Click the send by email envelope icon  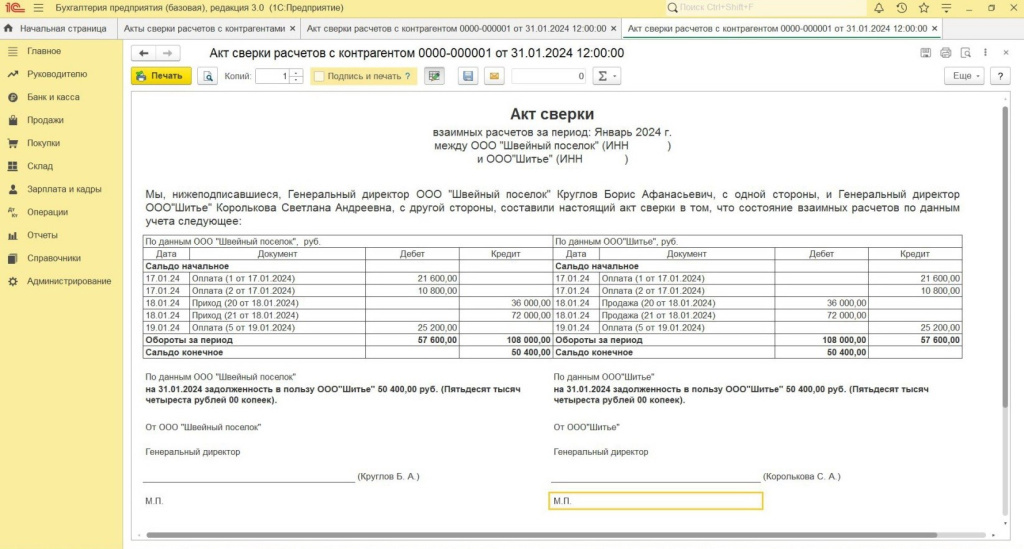pos(494,76)
